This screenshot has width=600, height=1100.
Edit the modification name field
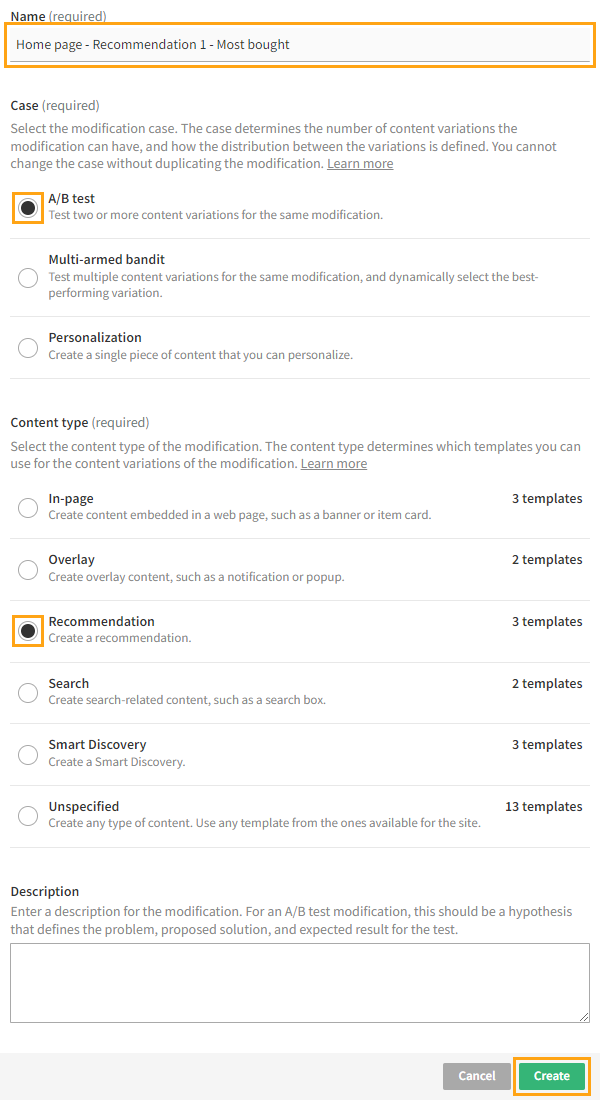click(298, 44)
